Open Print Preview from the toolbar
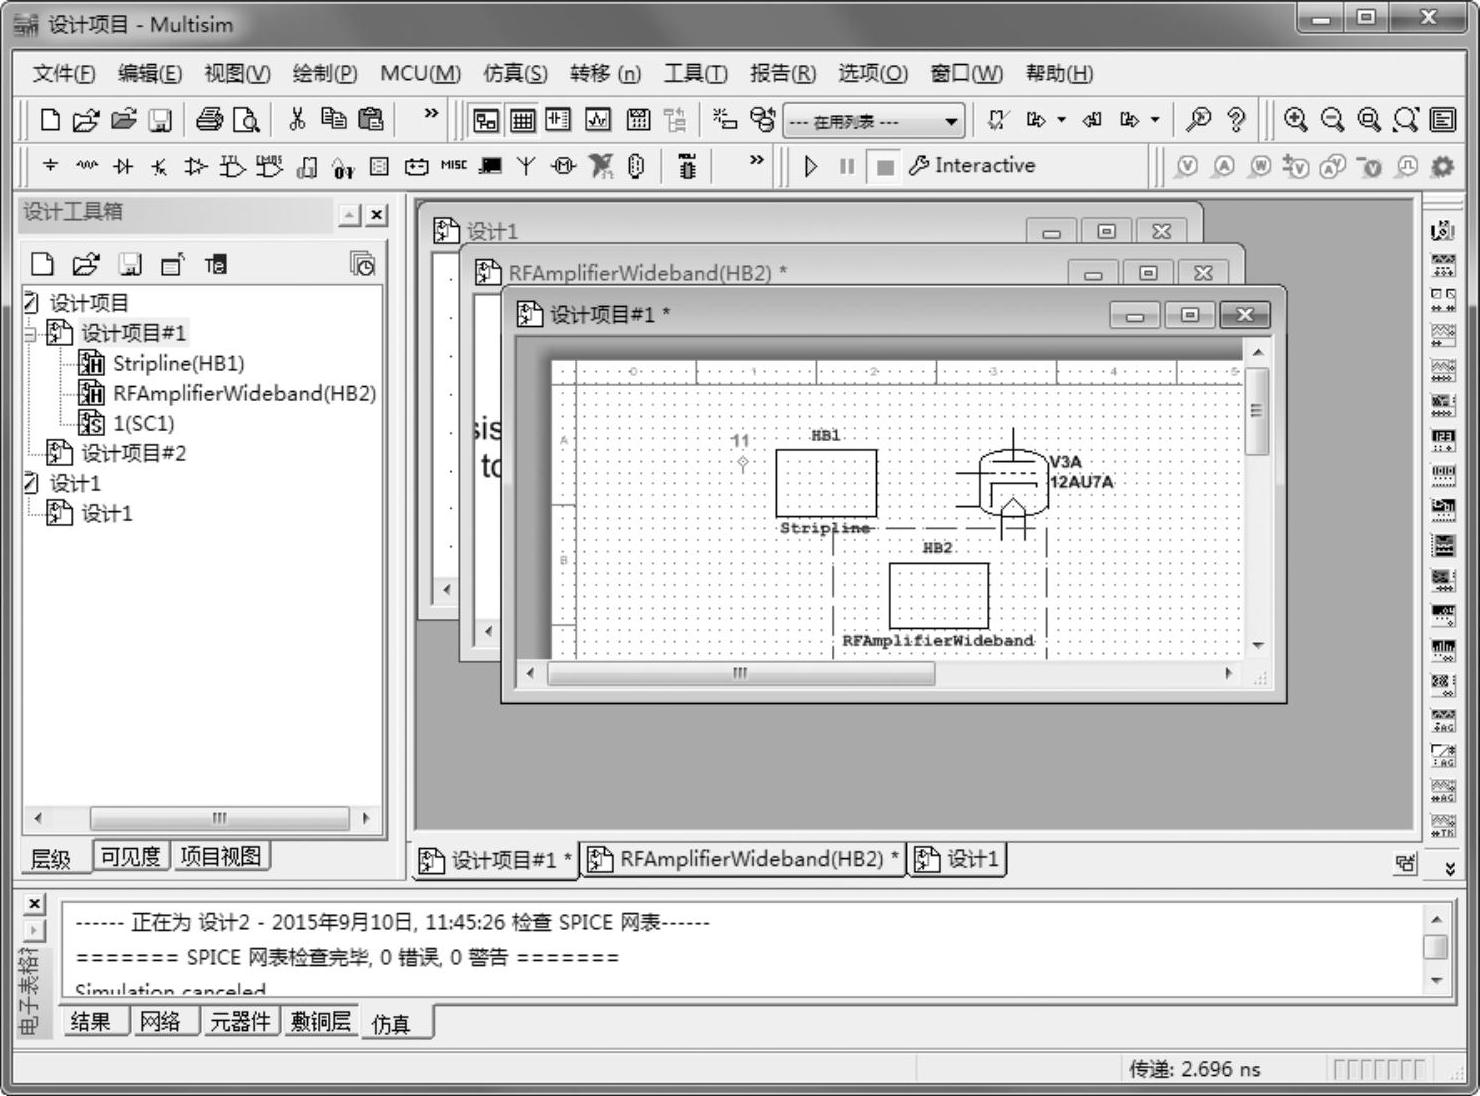 pos(246,120)
